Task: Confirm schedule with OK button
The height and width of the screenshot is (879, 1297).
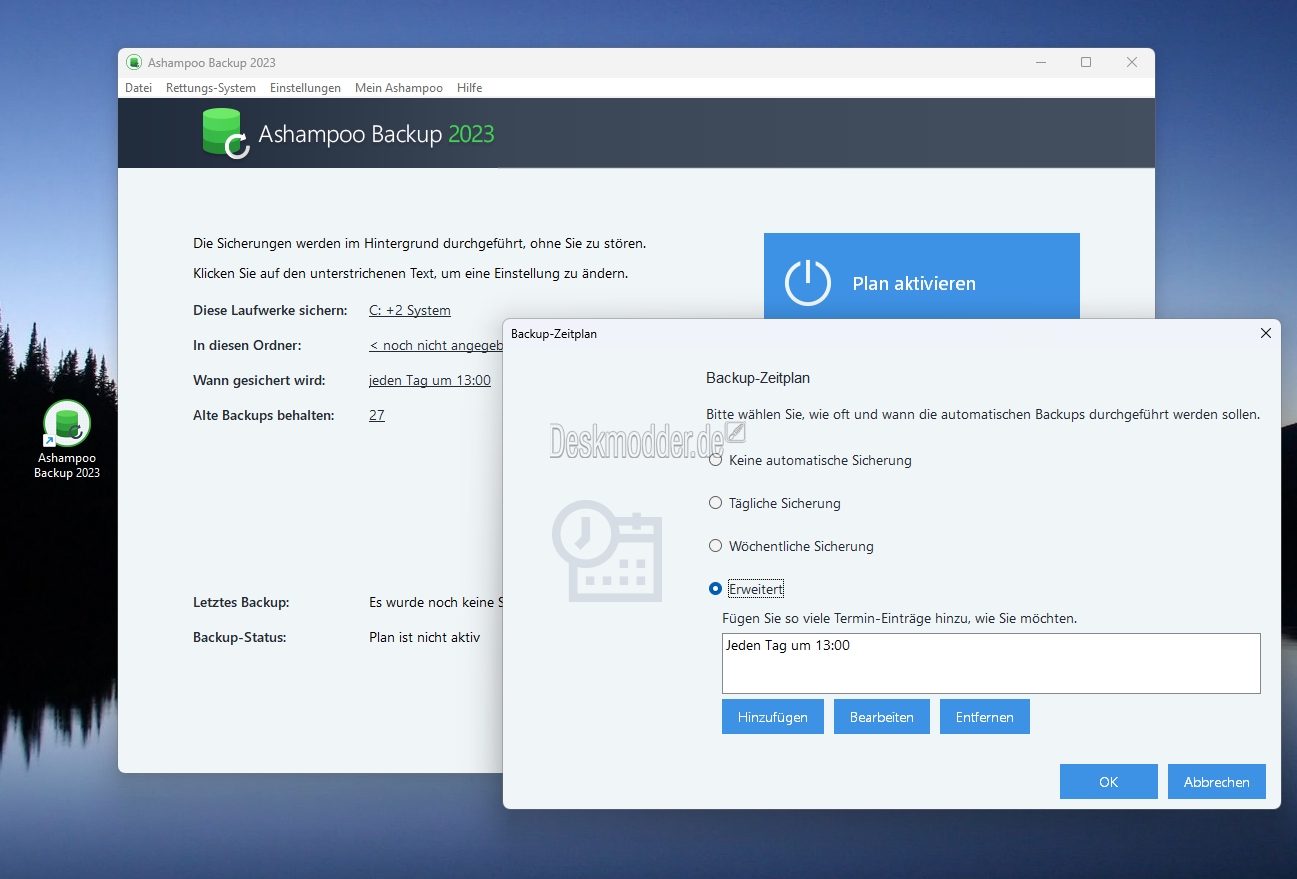Action: tap(1109, 782)
